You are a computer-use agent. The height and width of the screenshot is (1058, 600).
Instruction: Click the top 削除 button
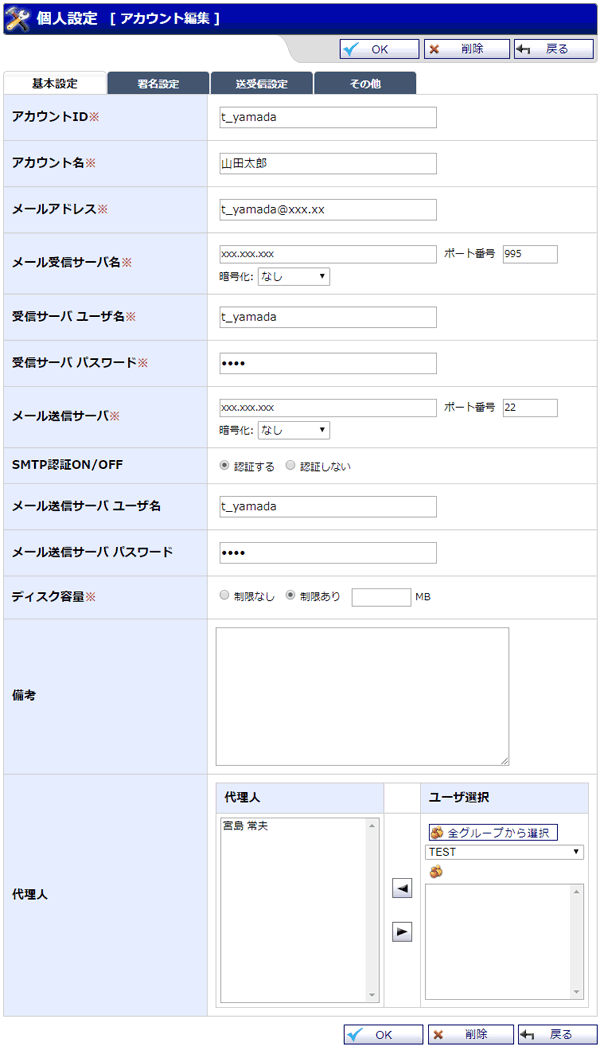tap(467, 49)
